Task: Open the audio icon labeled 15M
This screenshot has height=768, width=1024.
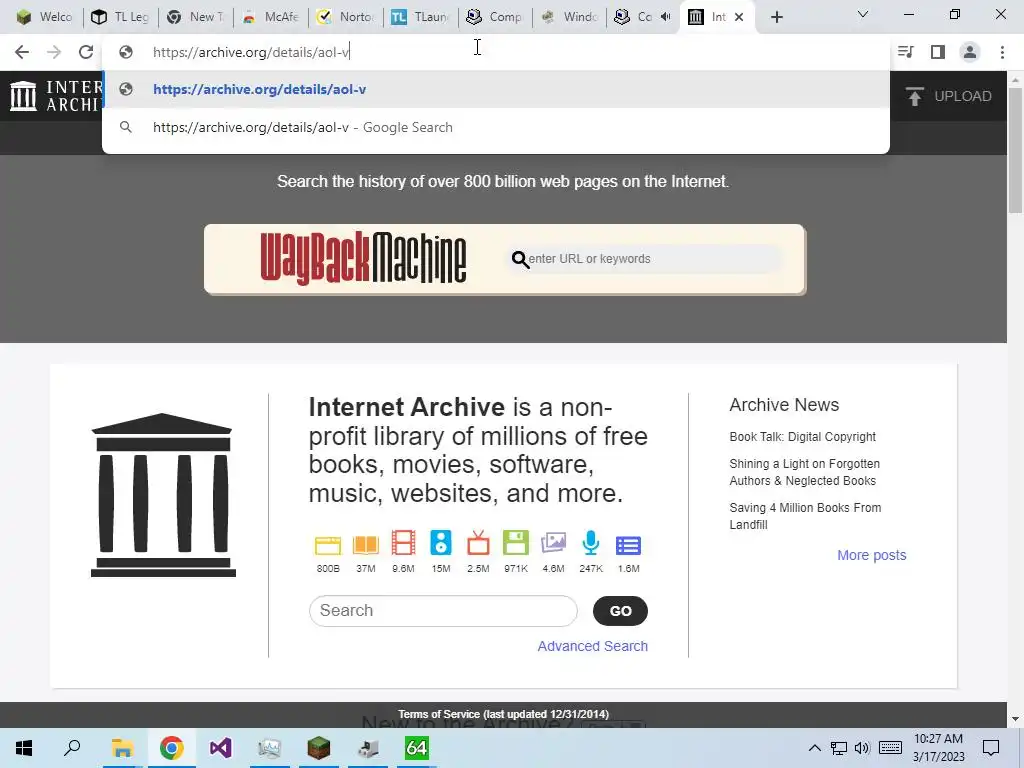Action: tap(441, 543)
